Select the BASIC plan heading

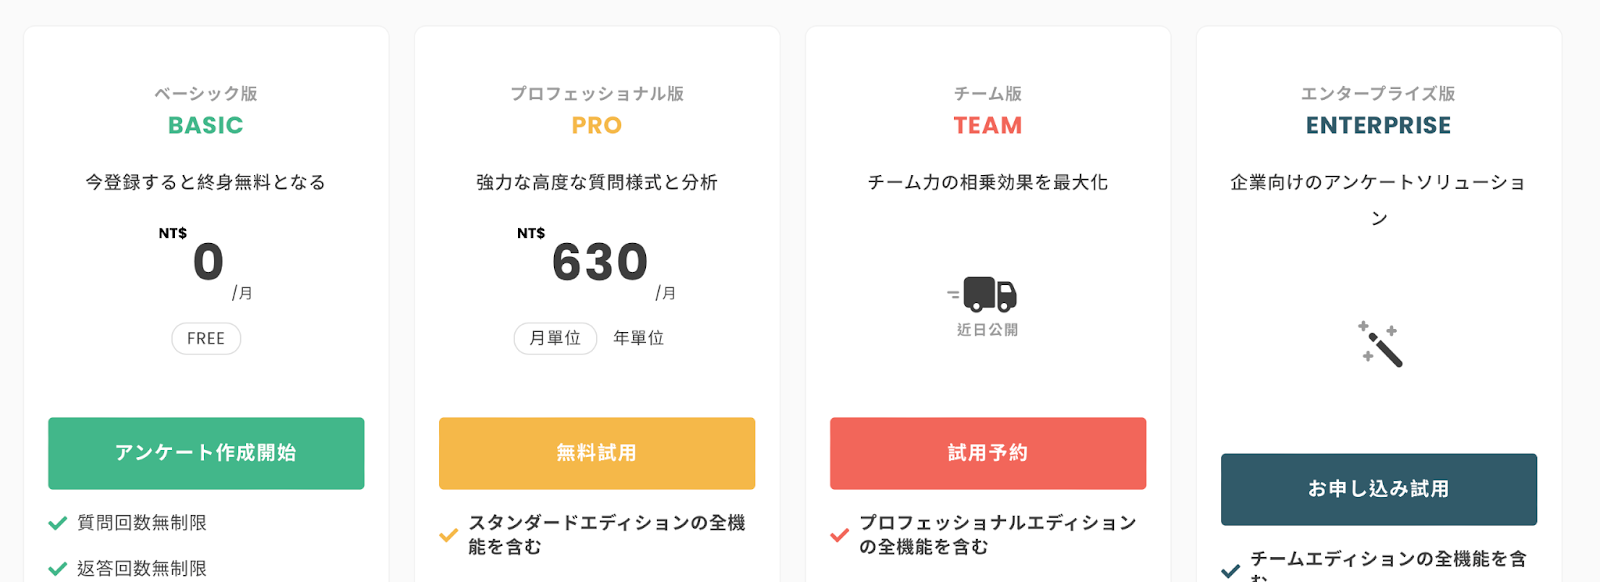(206, 125)
